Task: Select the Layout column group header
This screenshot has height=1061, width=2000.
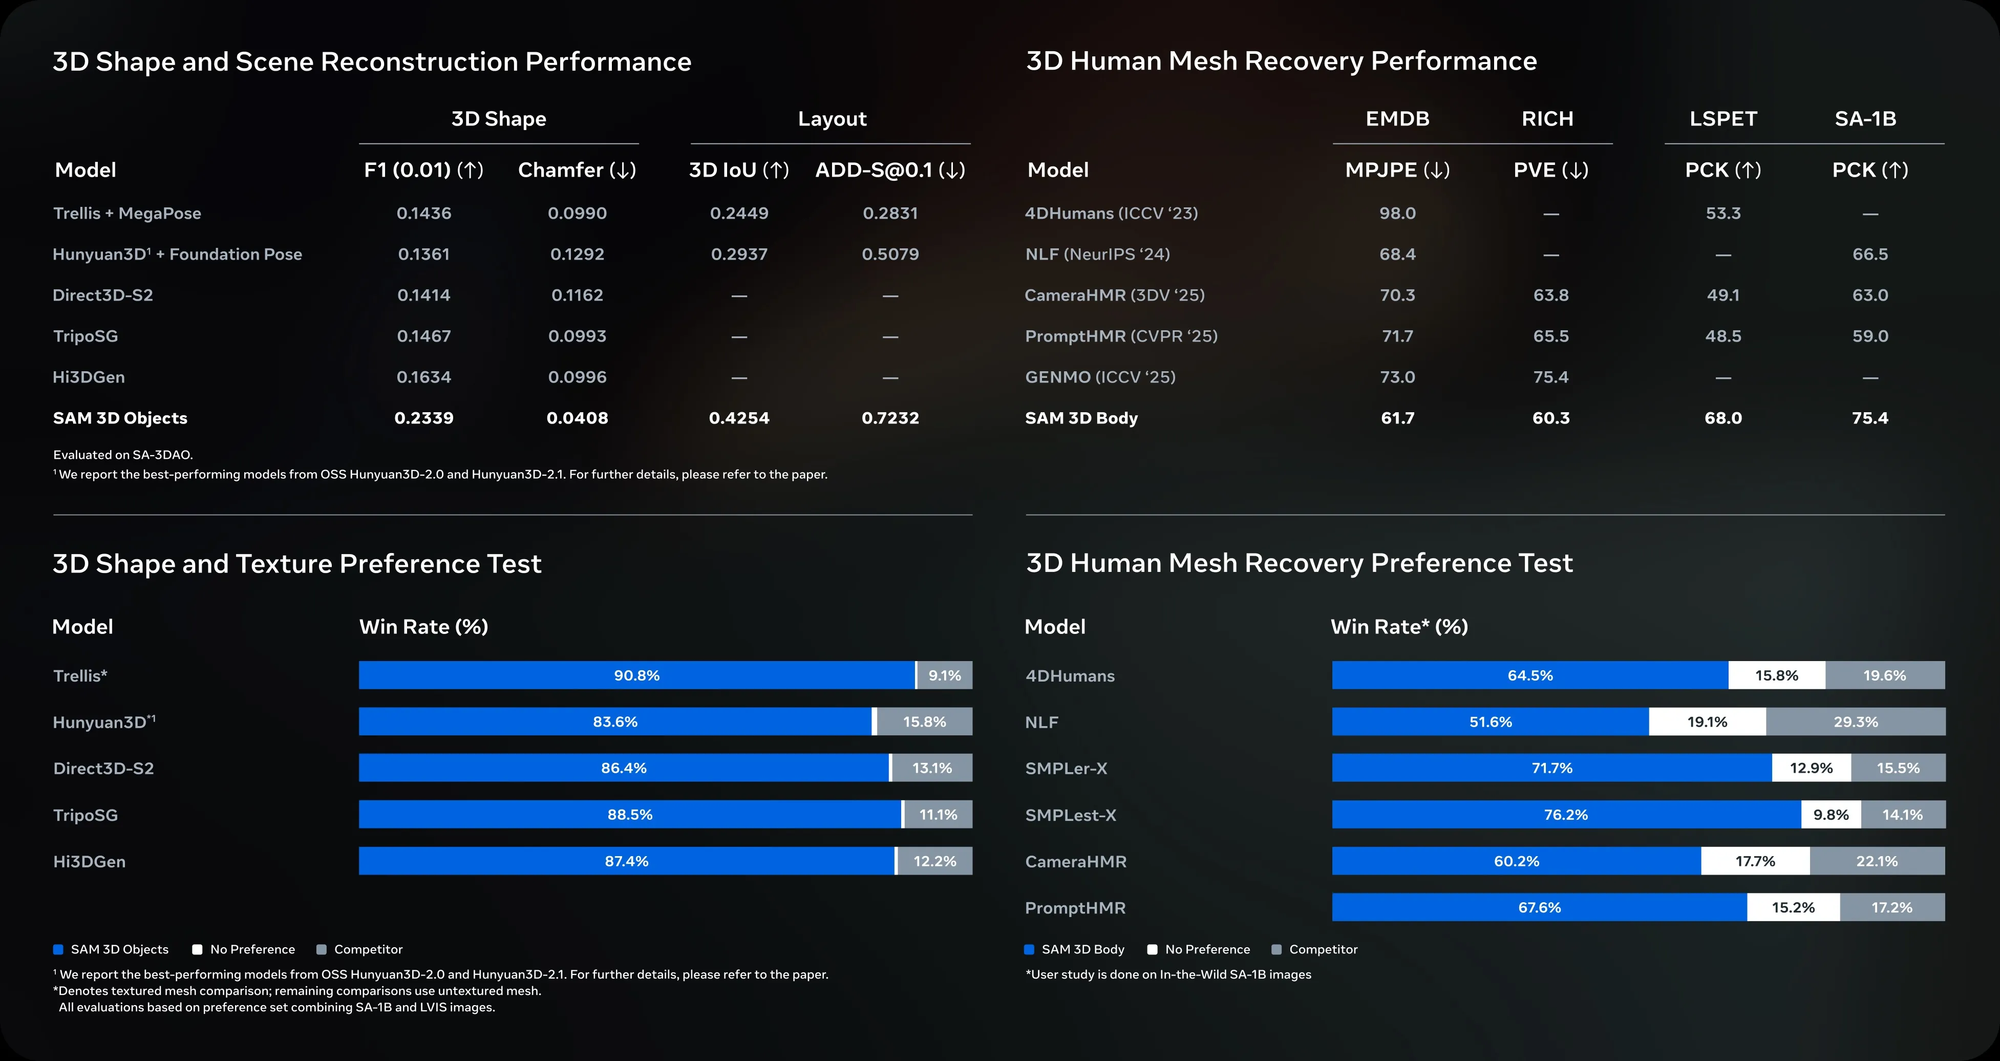Action: coord(831,119)
